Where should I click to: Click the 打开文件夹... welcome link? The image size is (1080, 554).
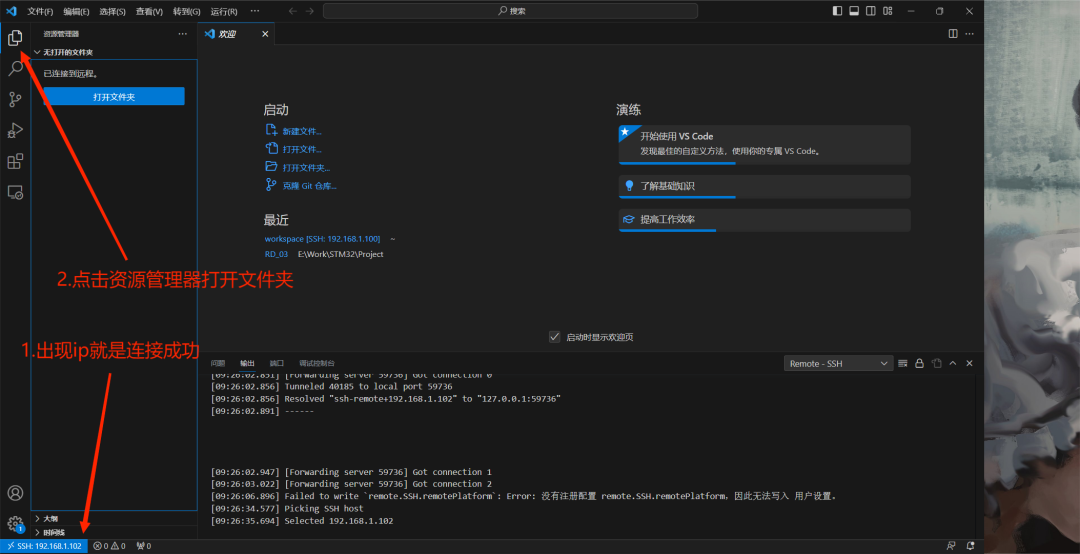click(307, 167)
